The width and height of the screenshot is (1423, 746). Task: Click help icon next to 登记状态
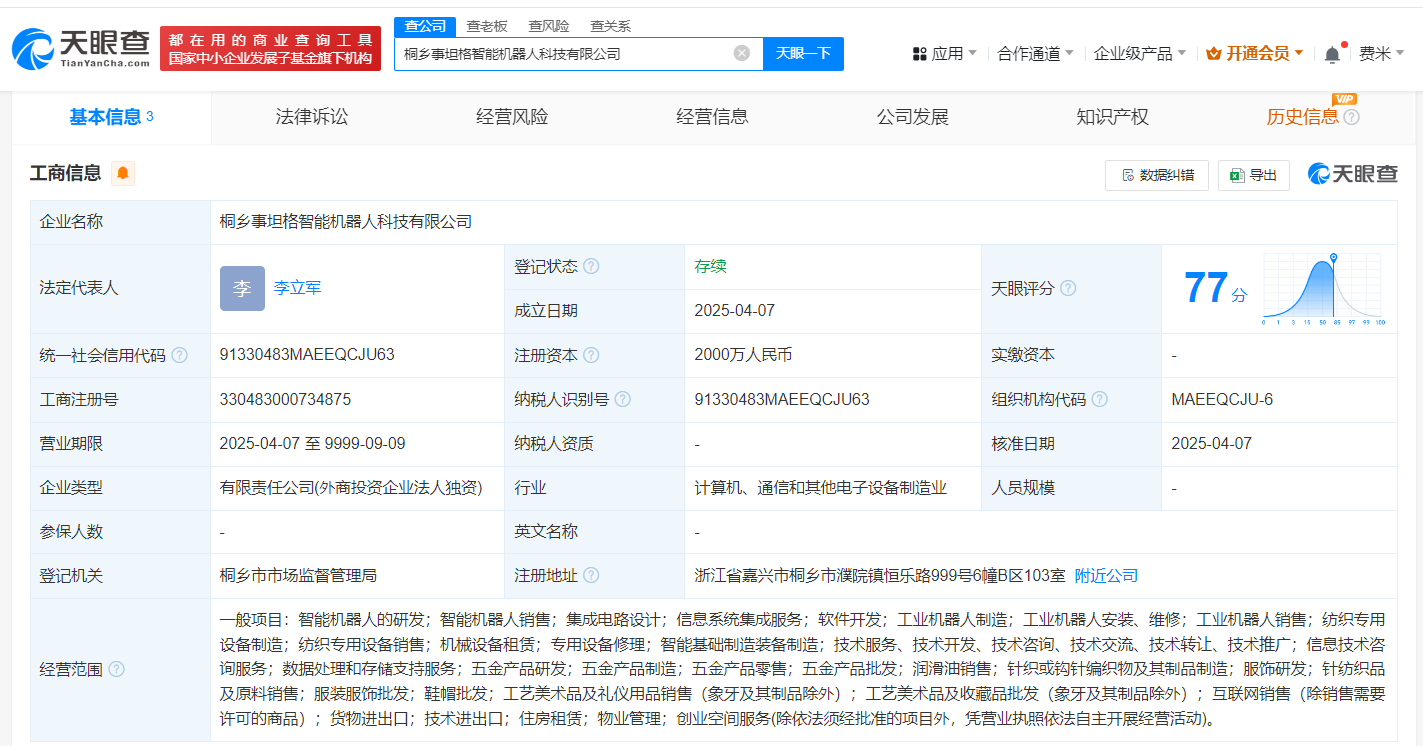point(591,267)
